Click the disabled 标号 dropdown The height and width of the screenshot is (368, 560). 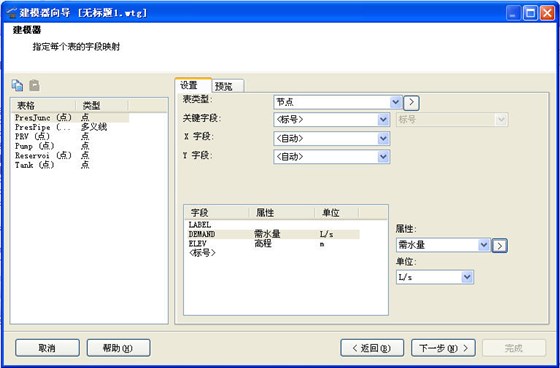(452, 120)
